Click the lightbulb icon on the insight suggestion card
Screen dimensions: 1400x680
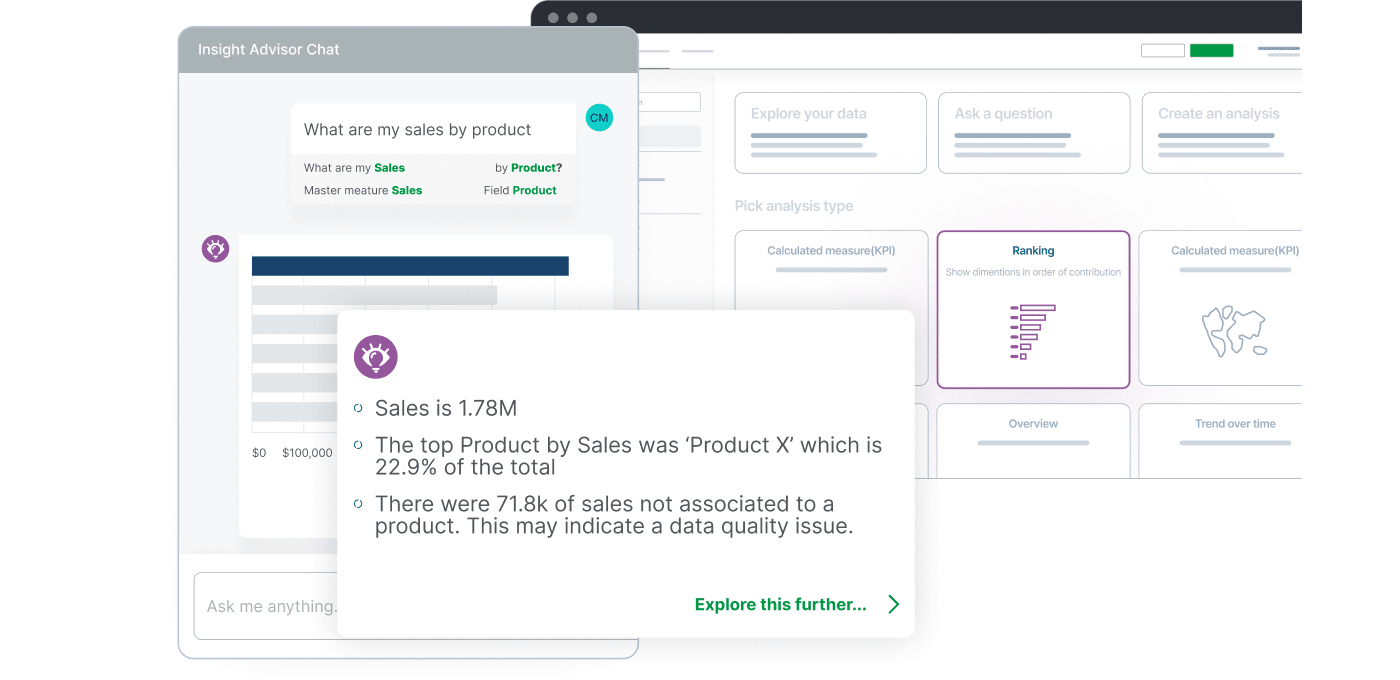pos(375,356)
